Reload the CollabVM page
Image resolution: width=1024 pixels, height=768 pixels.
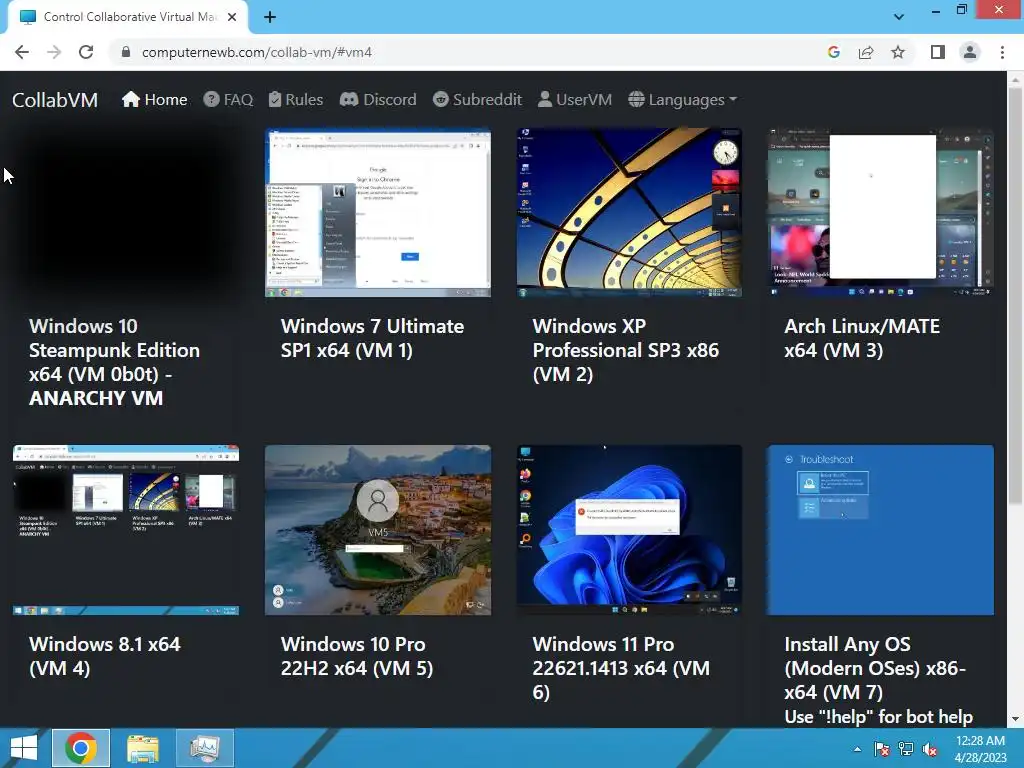tap(86, 52)
